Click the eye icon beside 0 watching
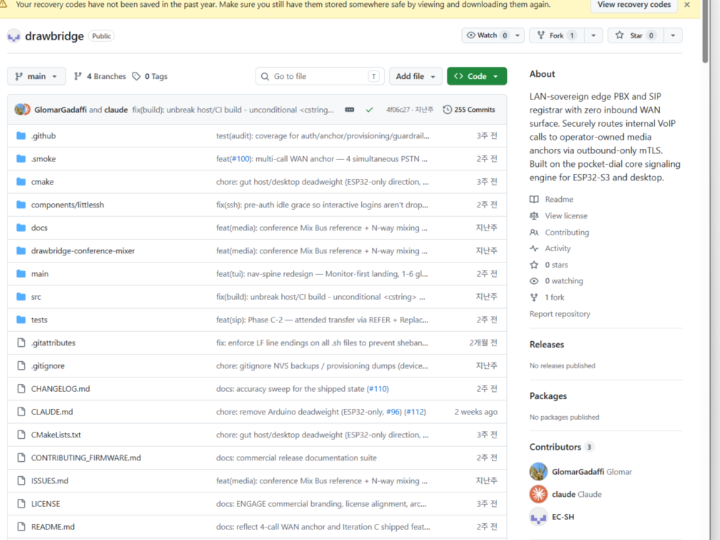The image size is (720, 540). [534, 281]
